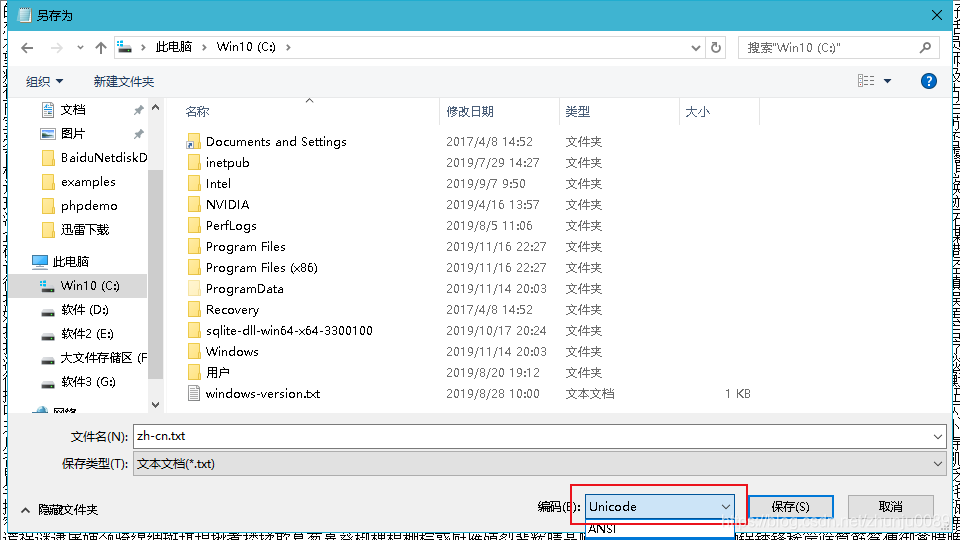This screenshot has height=540, width=960.
Task: Select sqlite-dll-win64-x64-3300100 folder icon
Action: click(193, 331)
